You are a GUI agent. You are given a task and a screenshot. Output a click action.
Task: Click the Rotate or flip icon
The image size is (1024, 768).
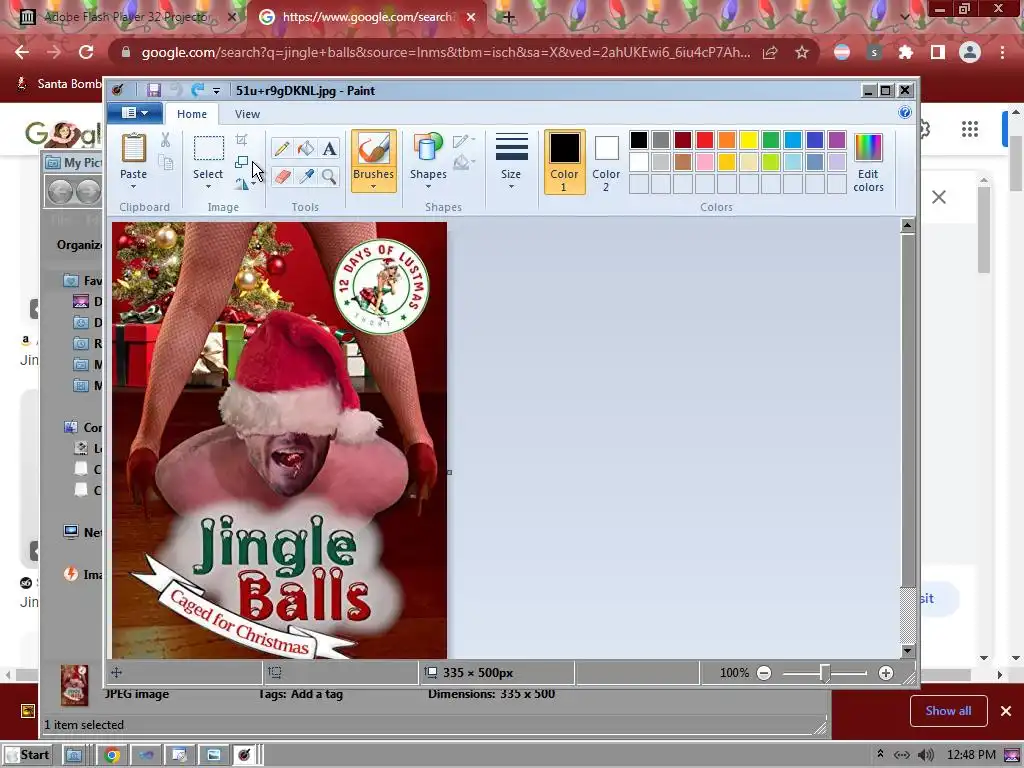pos(242,184)
